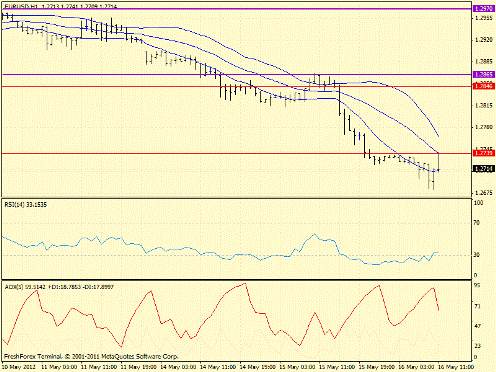
Task: Click the 15 May 03:00 time label
Action: pyautogui.click(x=297, y=367)
